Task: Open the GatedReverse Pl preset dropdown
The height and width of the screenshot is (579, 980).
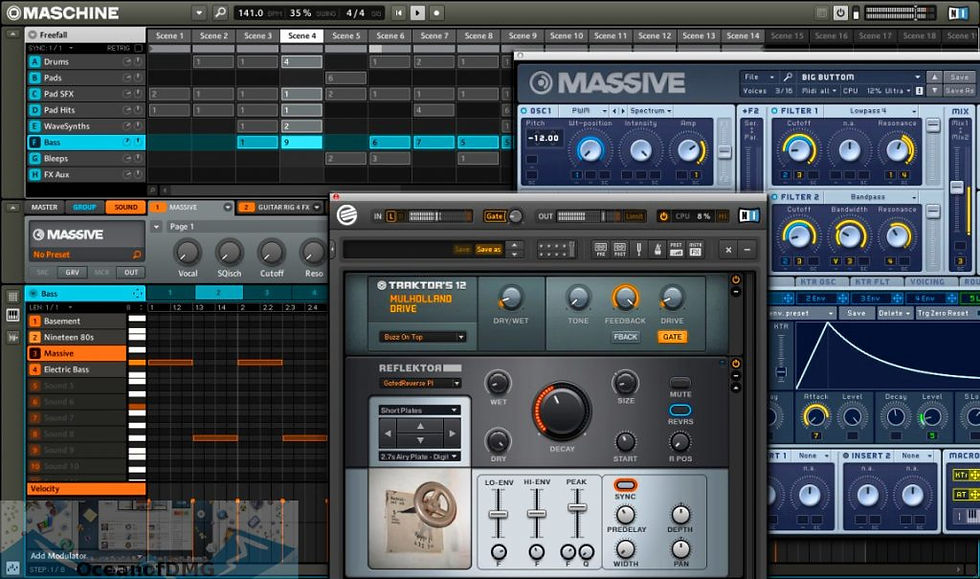Action: click(419, 383)
